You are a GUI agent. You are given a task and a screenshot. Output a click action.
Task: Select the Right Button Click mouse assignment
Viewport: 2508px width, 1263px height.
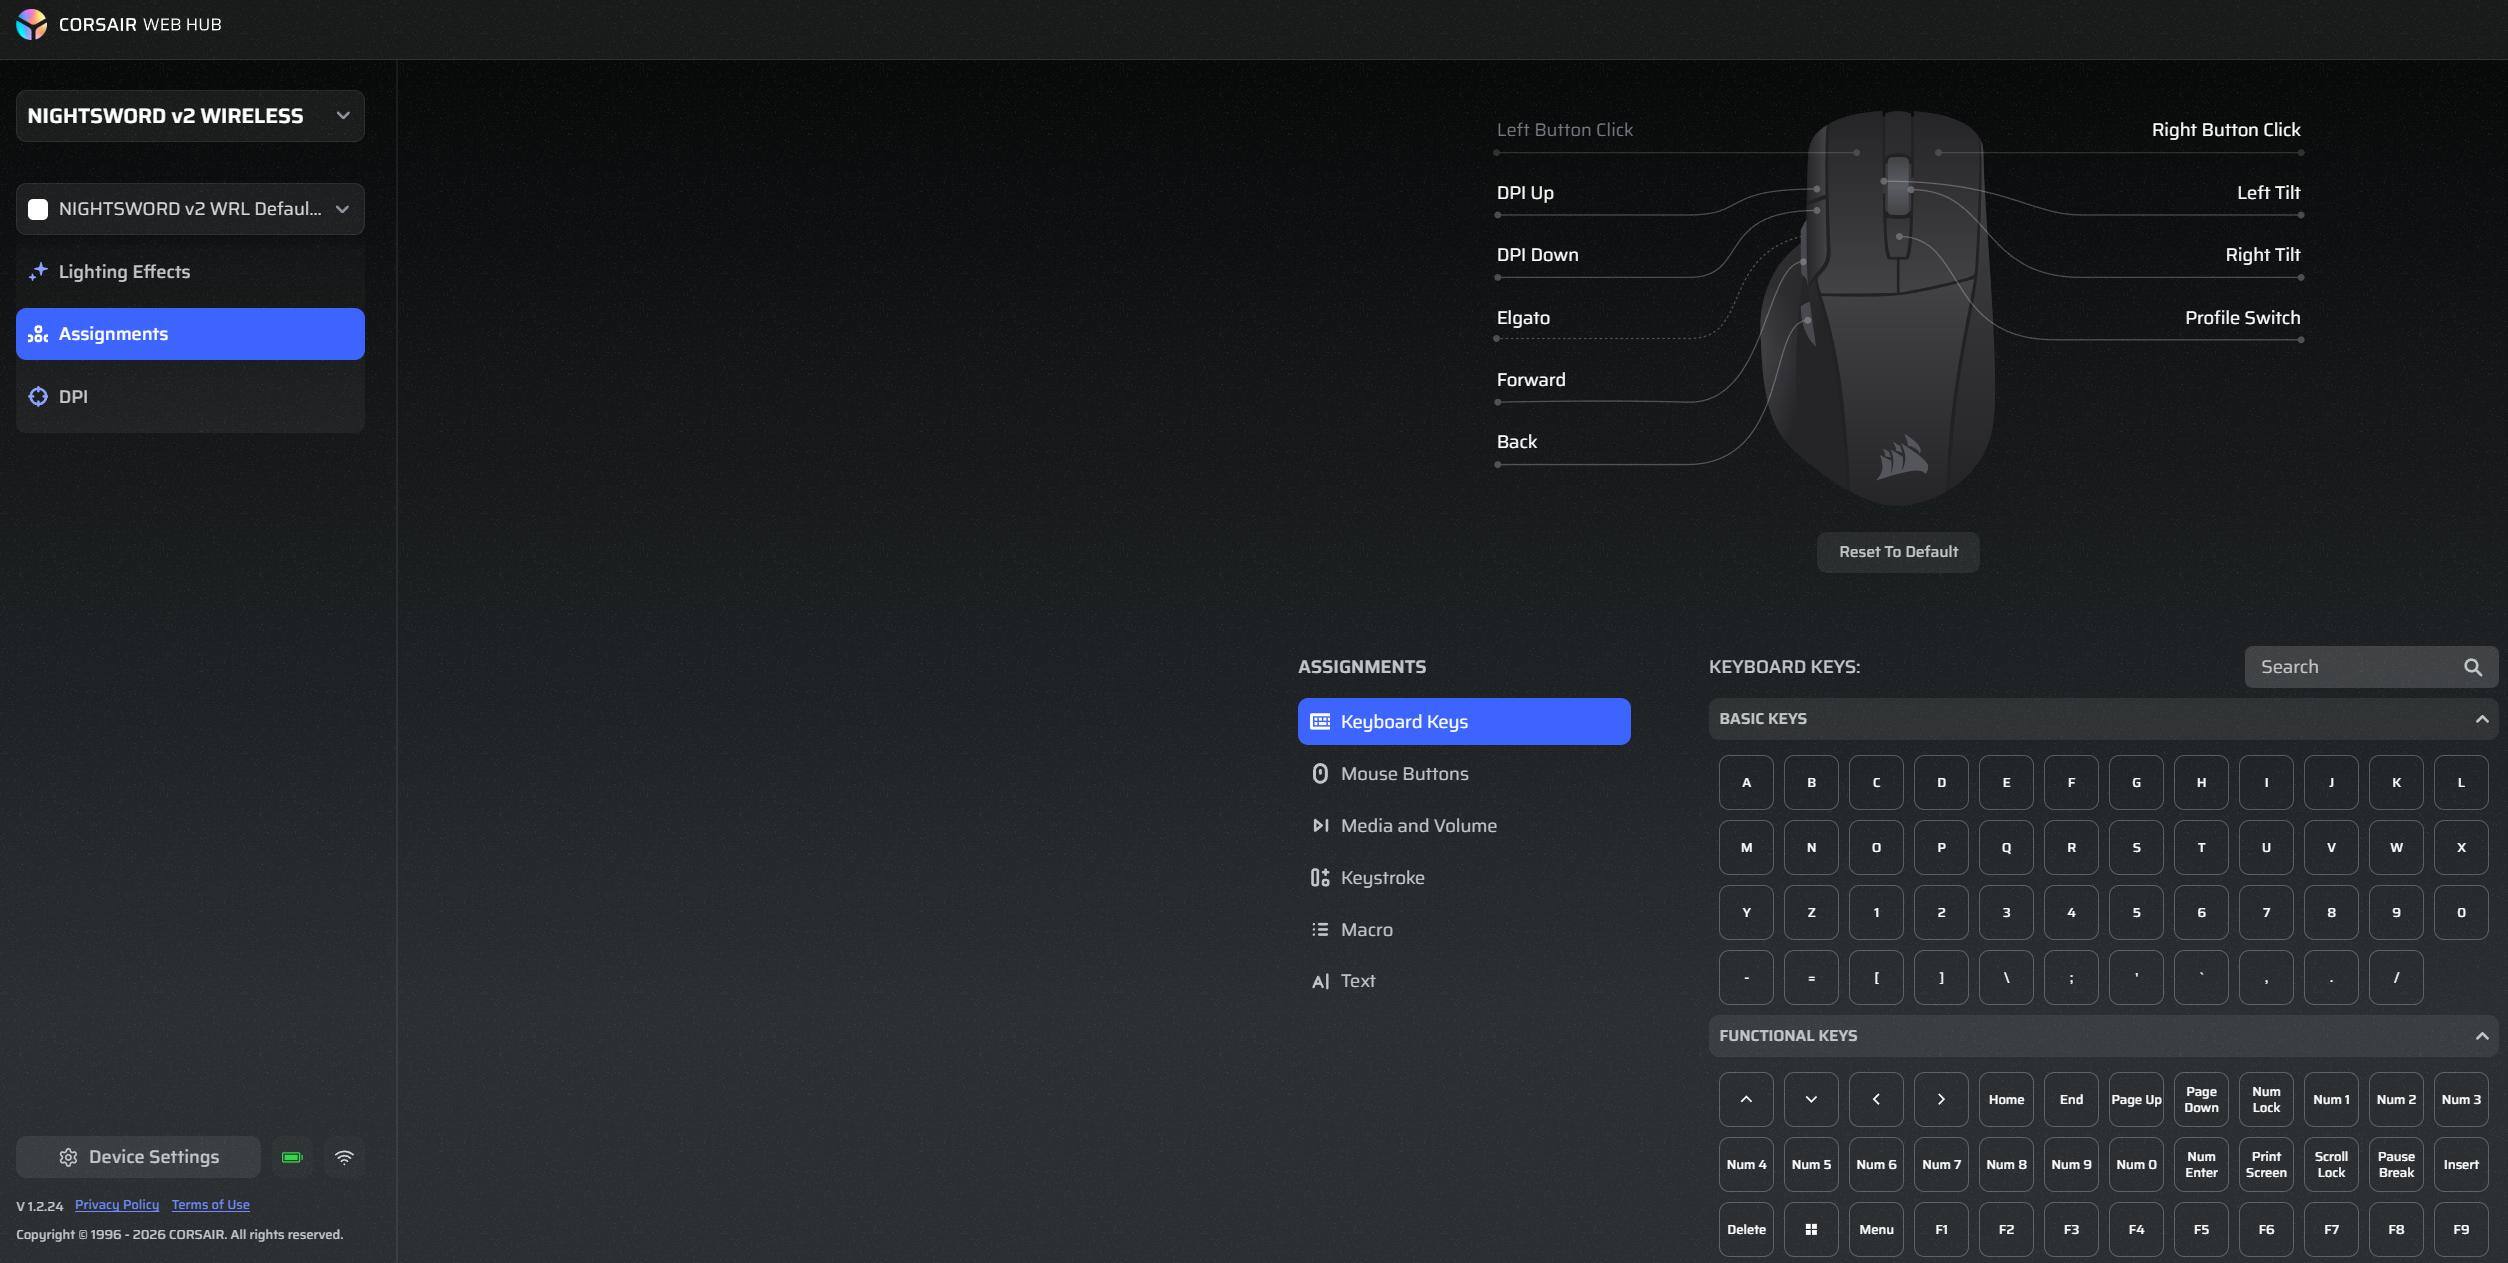tap(2226, 130)
